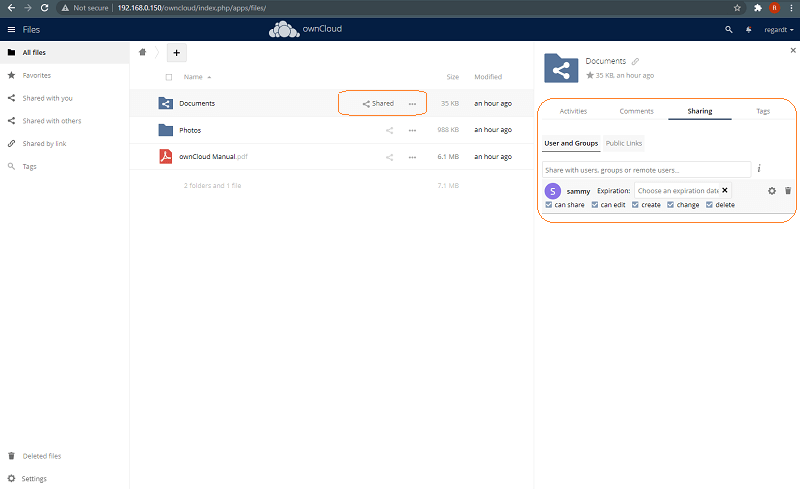800x490 pixels.
Task: Toggle the select all files checkbox
Action: (169, 77)
